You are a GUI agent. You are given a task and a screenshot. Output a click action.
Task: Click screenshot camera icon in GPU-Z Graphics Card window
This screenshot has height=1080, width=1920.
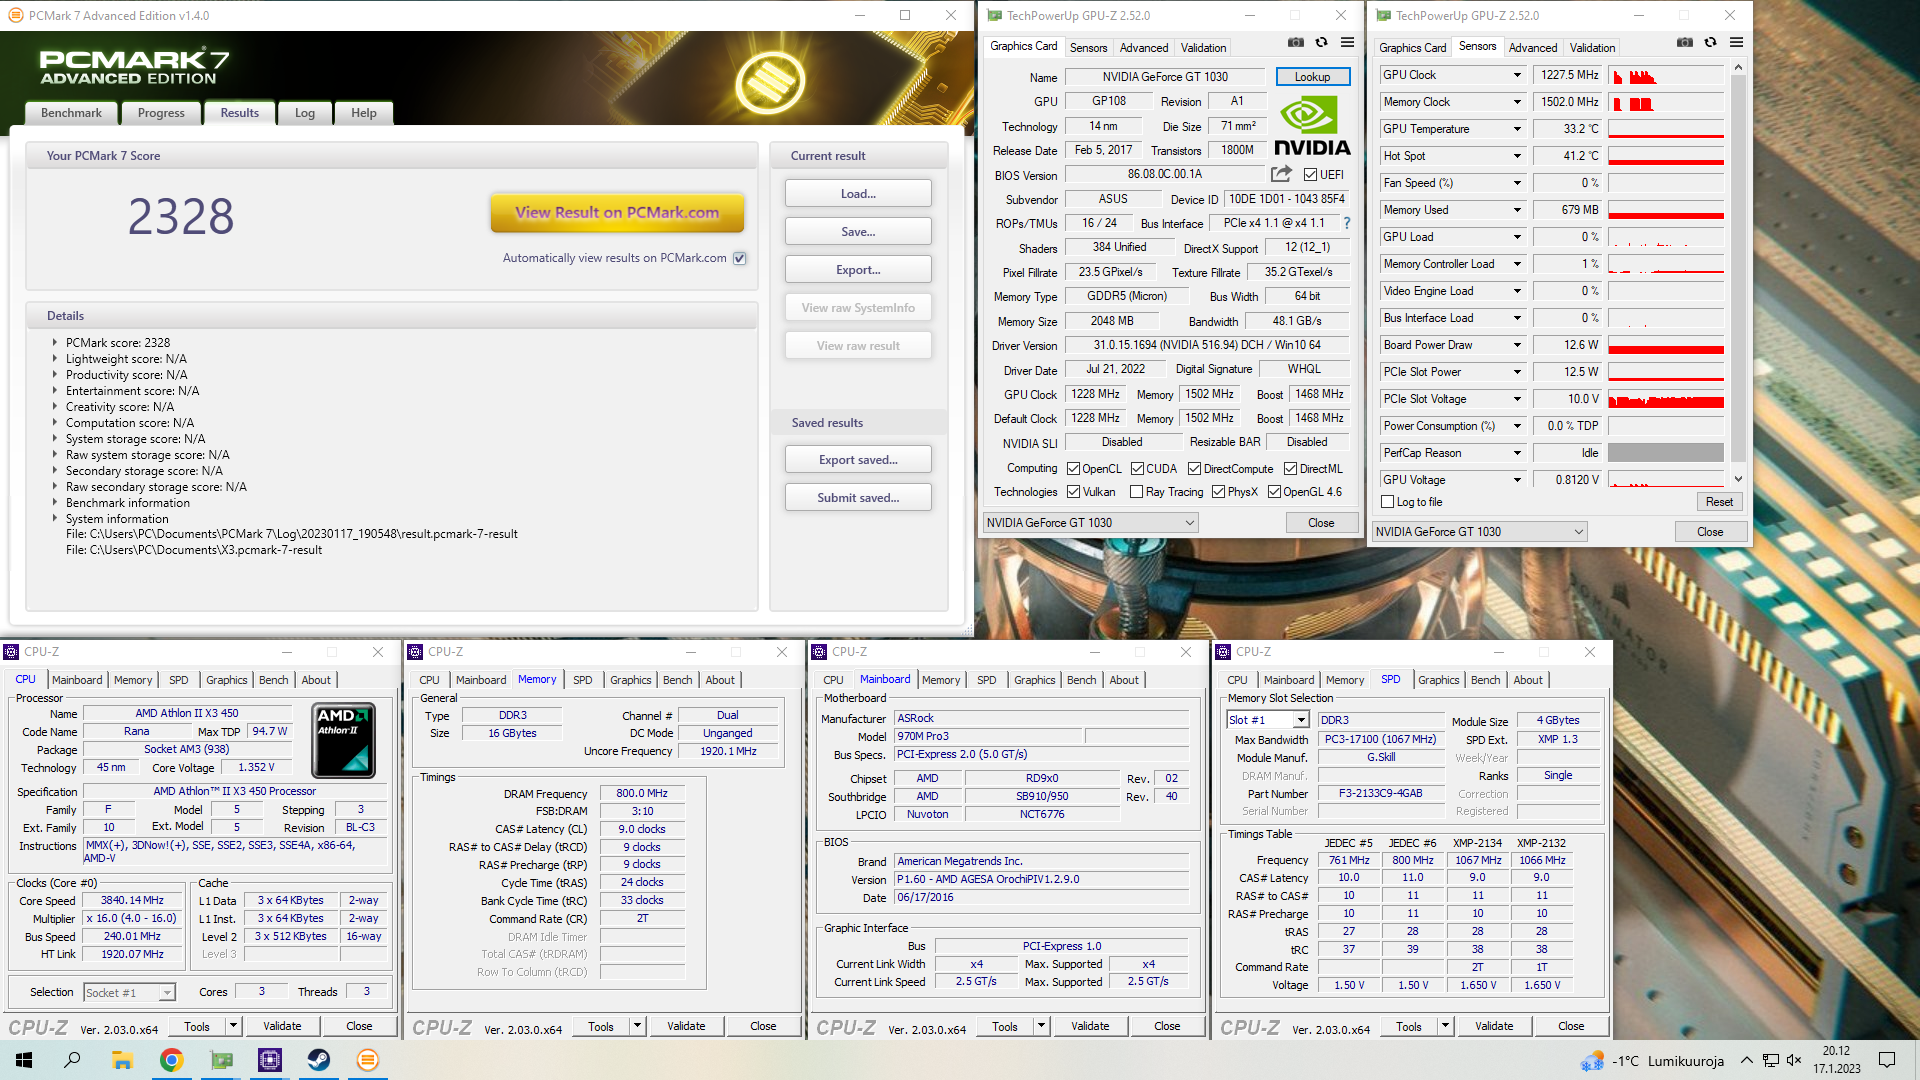1295,43
